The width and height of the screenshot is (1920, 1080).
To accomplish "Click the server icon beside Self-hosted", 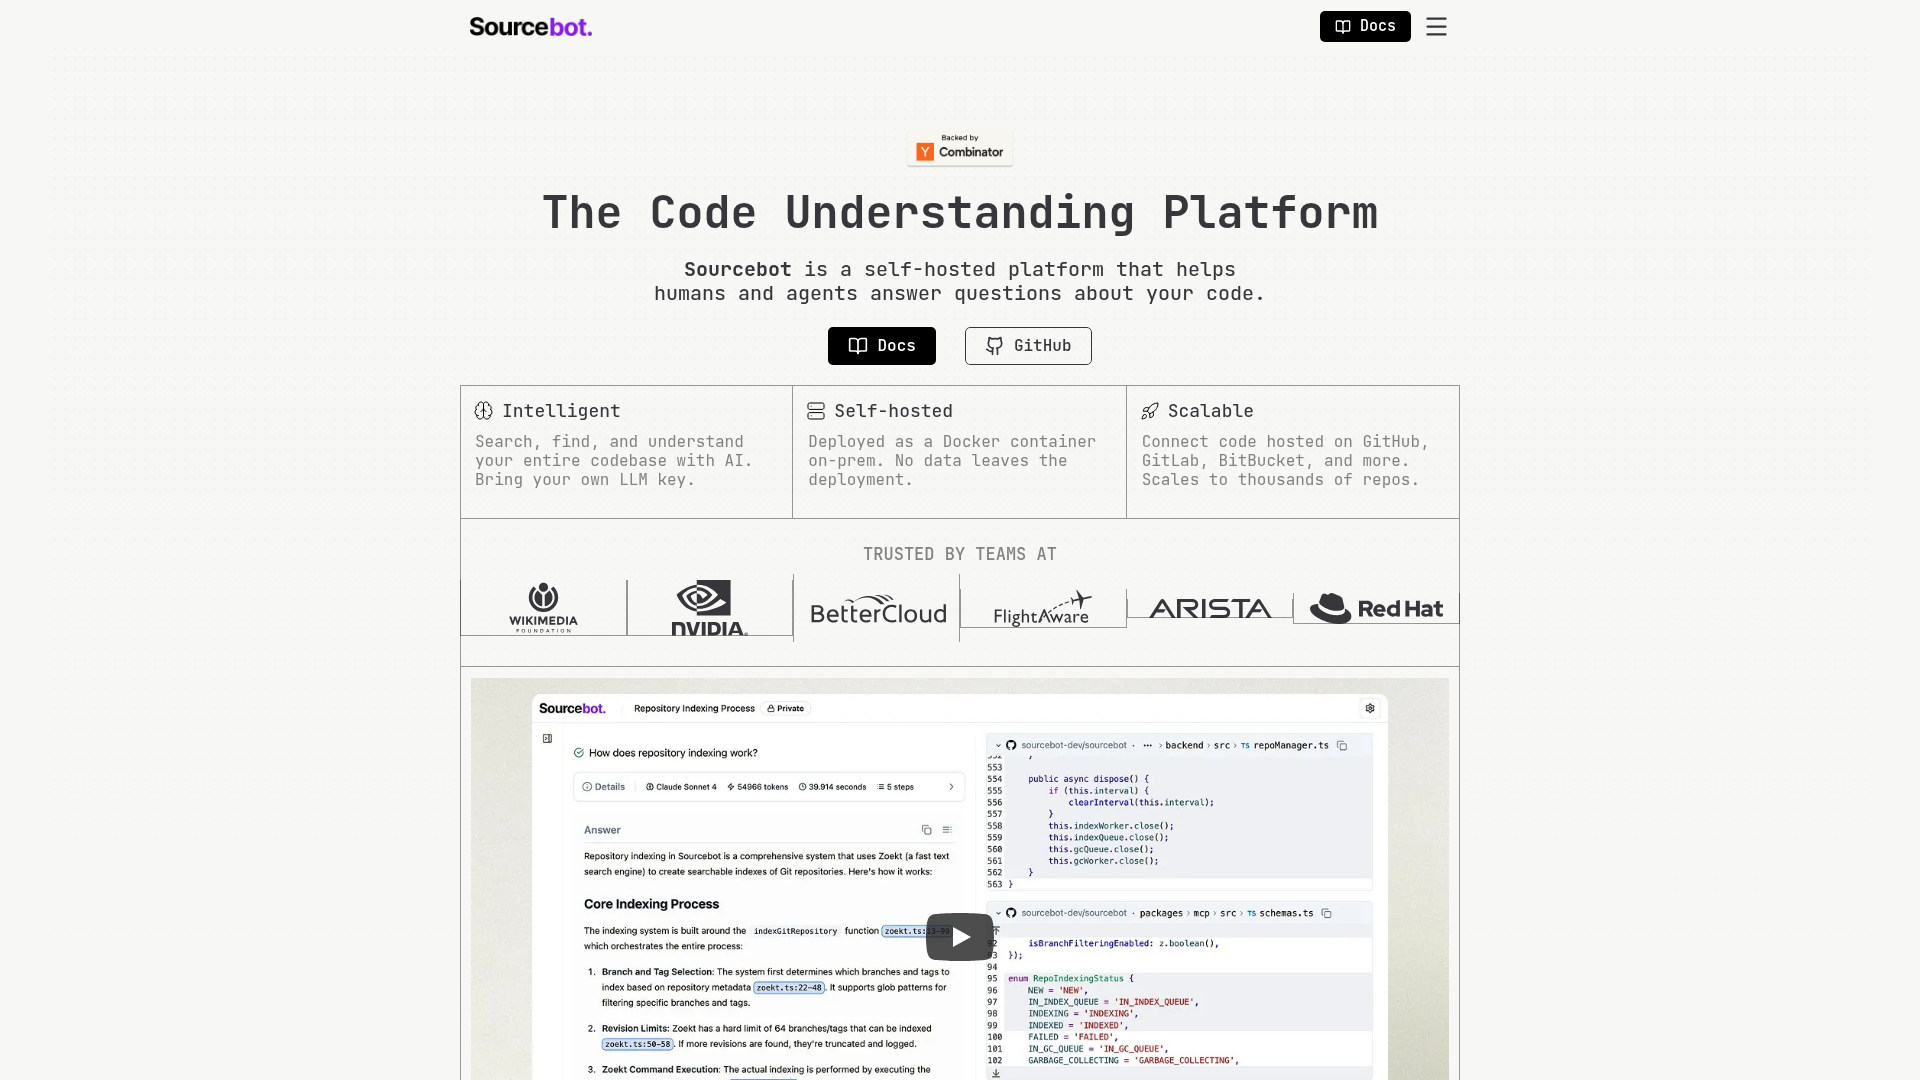I will 816,411.
